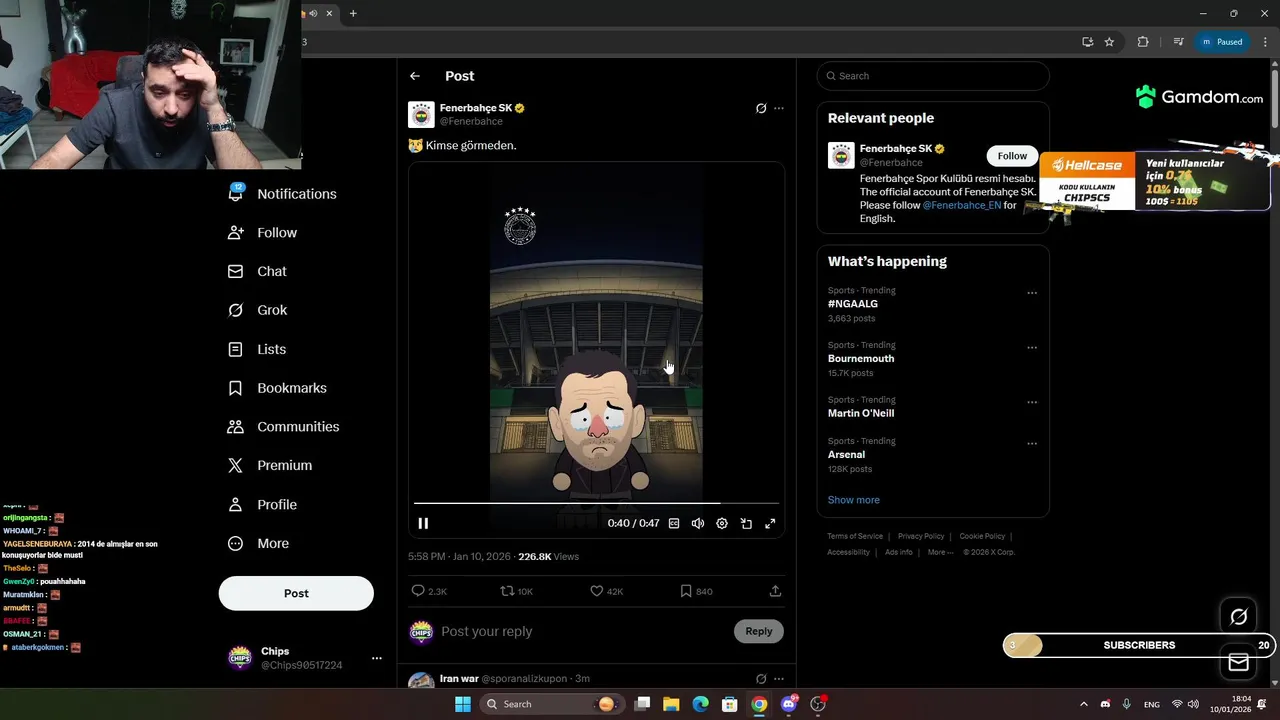This screenshot has height=720, width=1280.
Task: Expand the More menu in the sidebar
Action: tap(258, 544)
